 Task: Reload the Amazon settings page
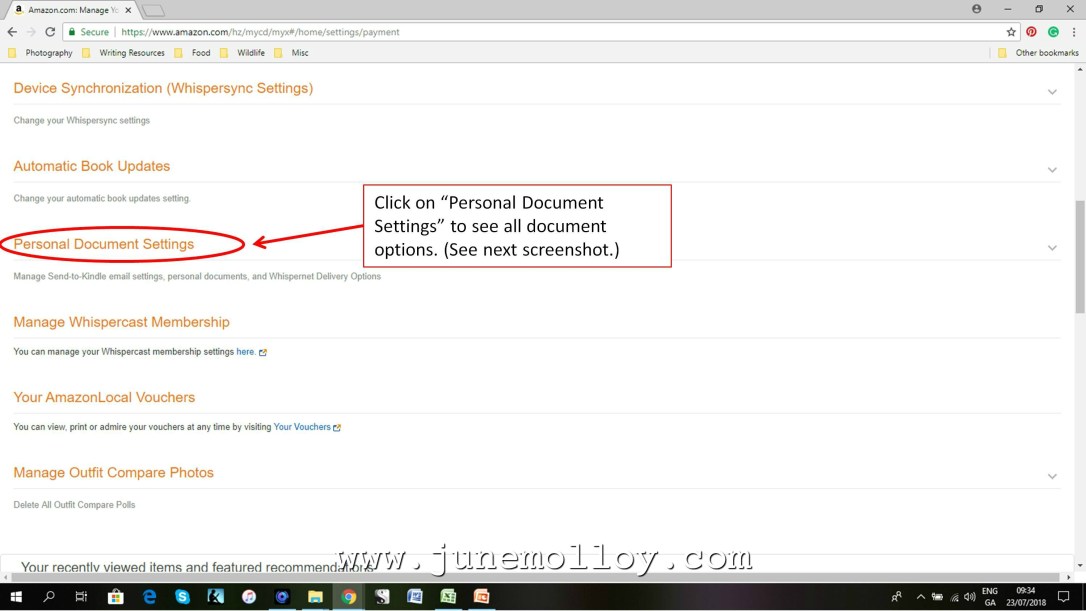50,32
